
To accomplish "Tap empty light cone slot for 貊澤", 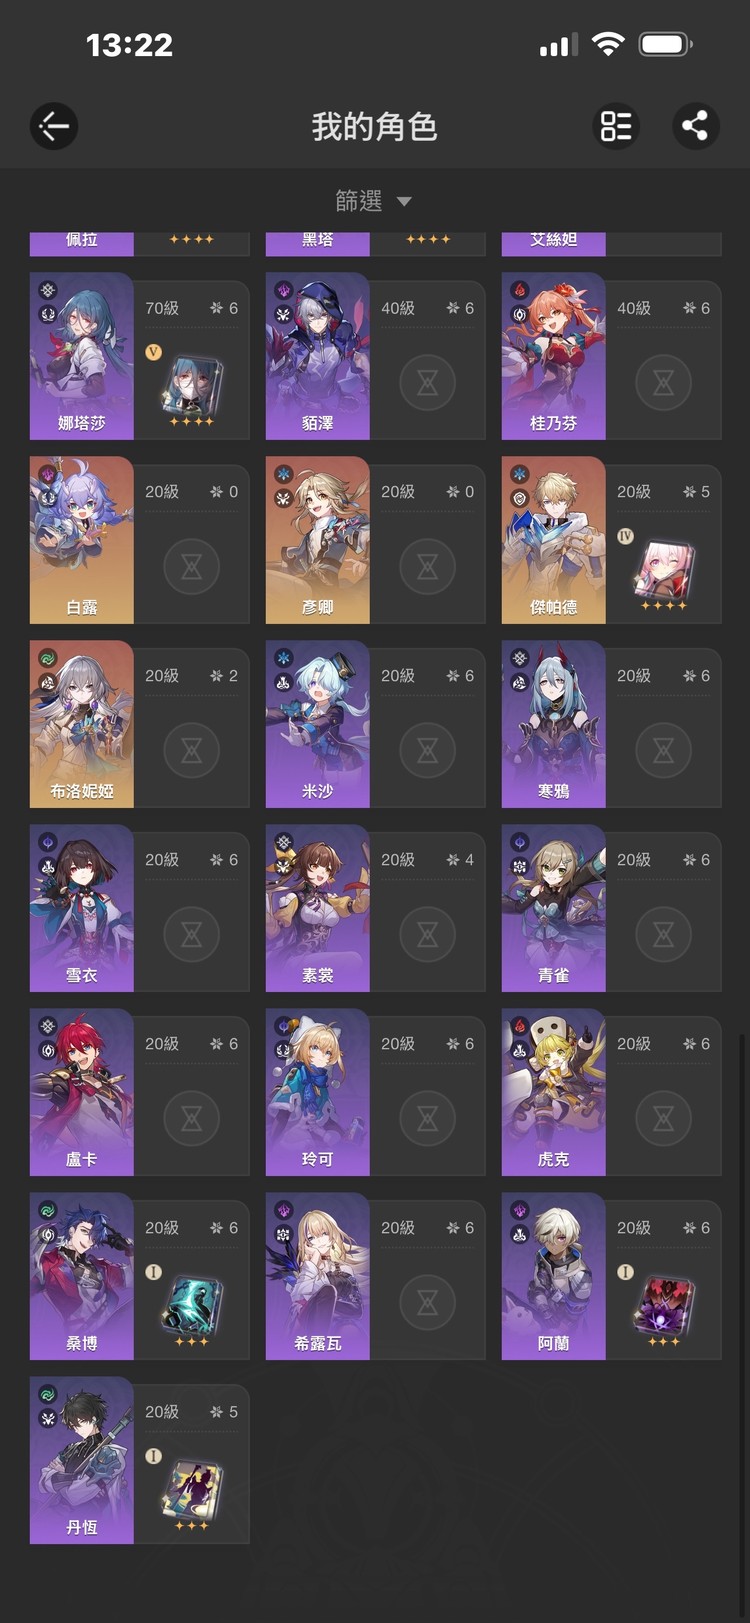I will click(x=427, y=382).
